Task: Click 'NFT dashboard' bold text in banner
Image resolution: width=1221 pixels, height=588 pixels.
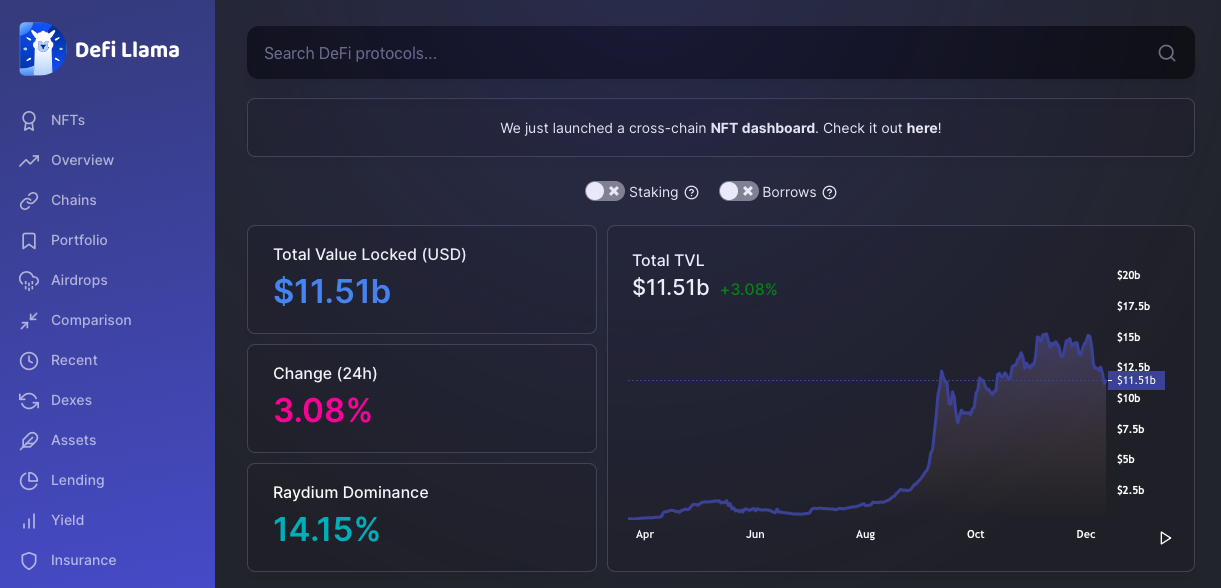Action: pos(763,128)
